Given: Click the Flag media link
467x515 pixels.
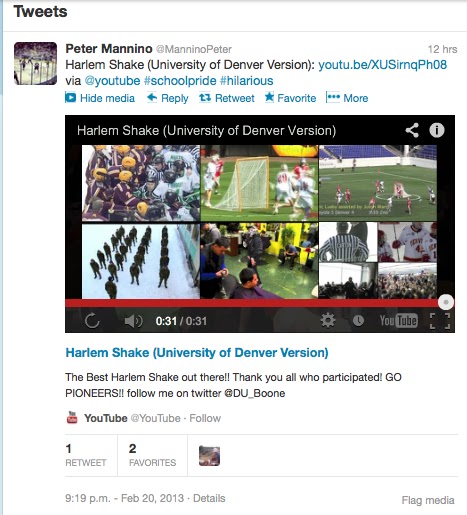Looking at the screenshot, I should coord(428,500).
